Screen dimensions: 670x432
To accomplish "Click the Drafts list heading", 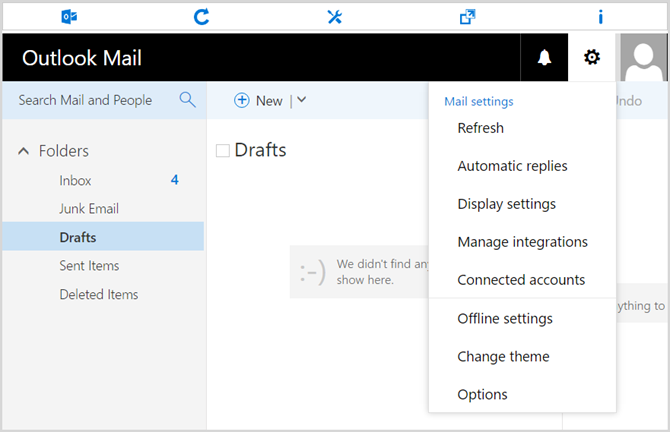I will 260,150.
